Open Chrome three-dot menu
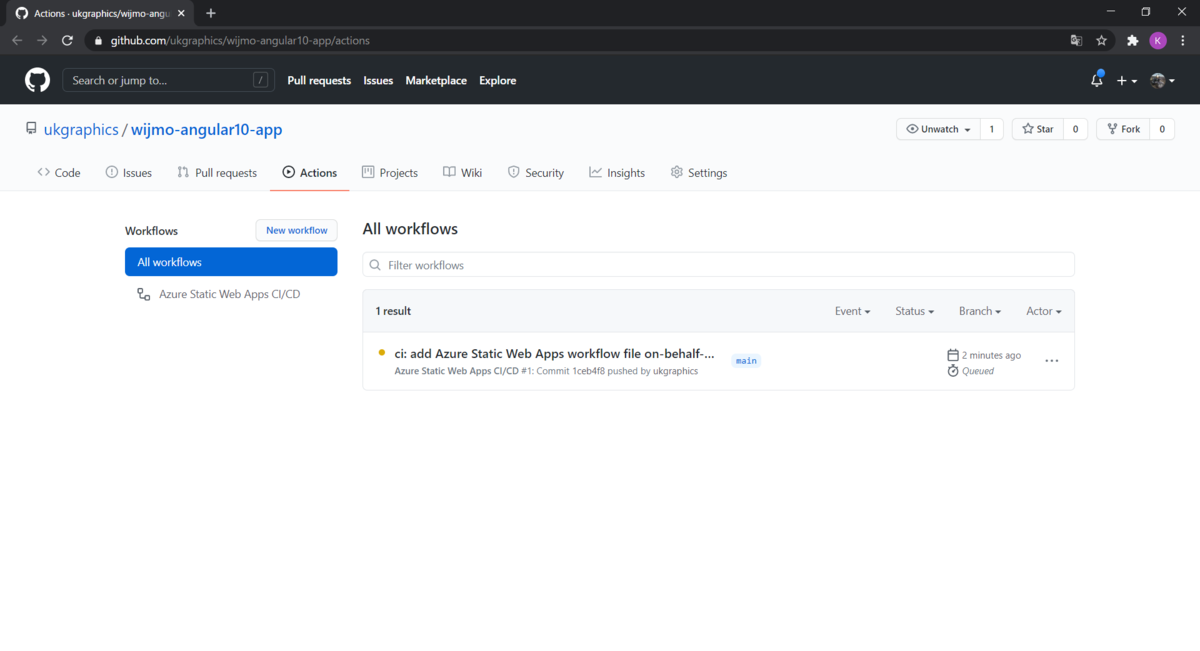 pos(1183,40)
